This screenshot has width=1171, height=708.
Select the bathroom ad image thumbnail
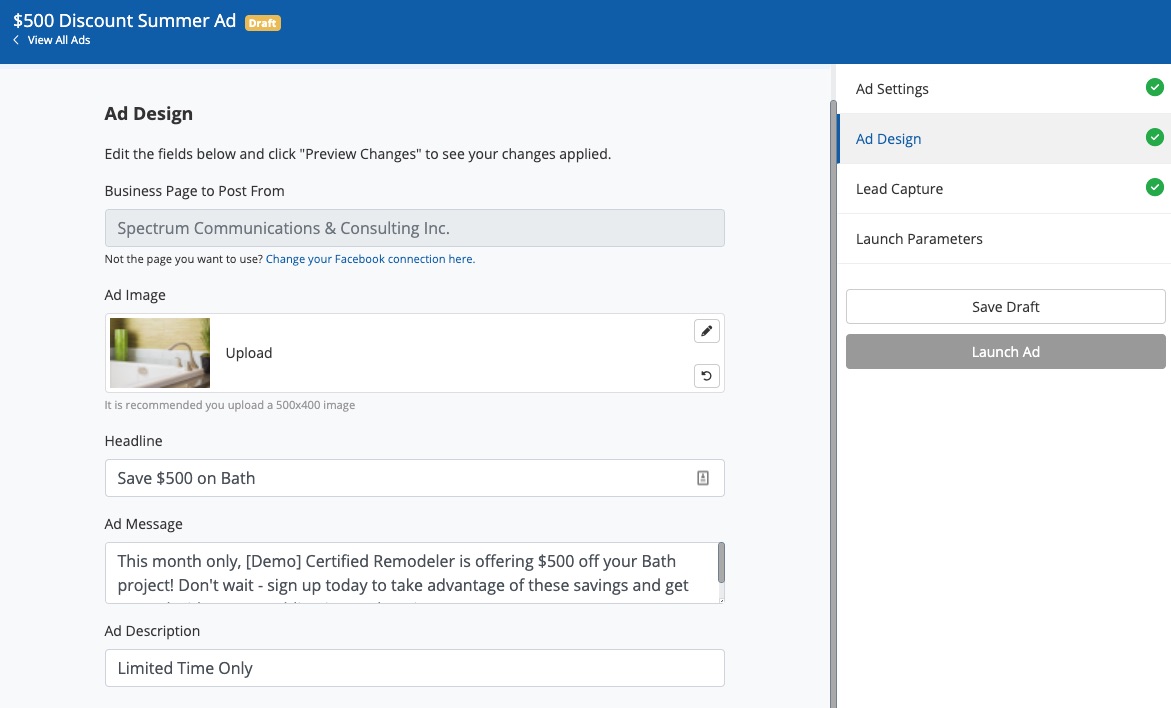[160, 353]
